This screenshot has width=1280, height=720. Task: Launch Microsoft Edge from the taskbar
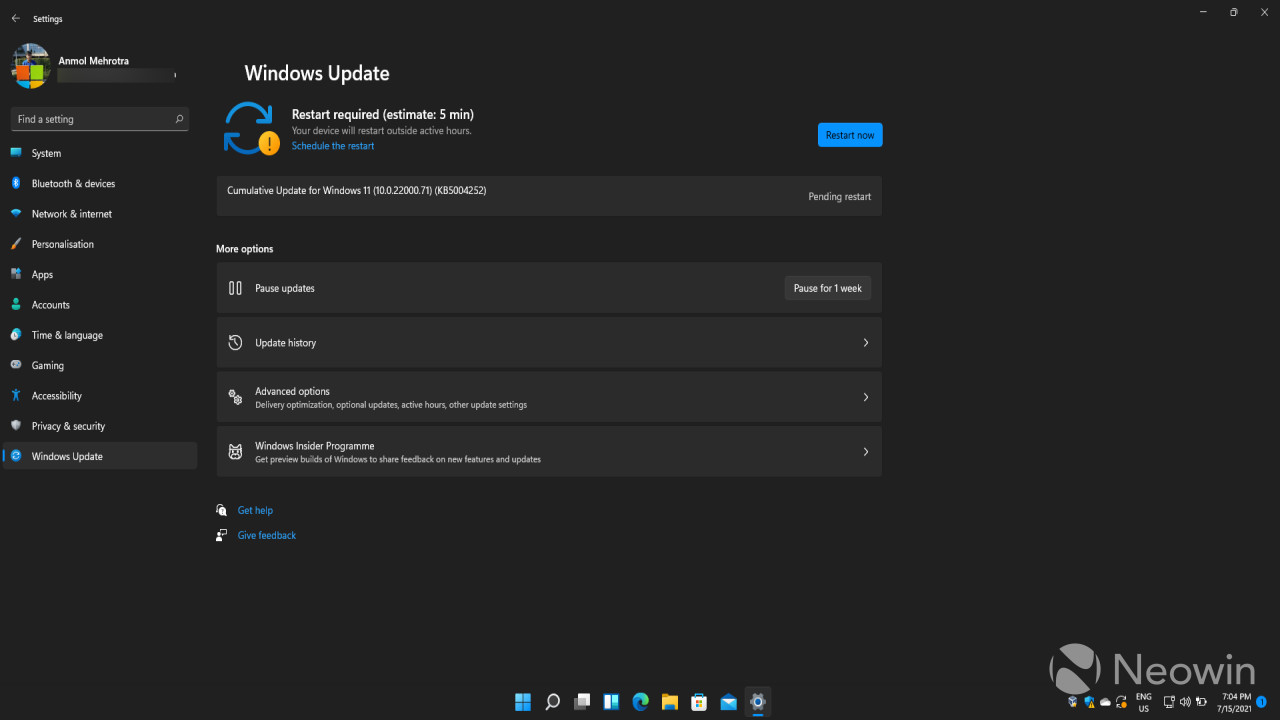coord(640,702)
